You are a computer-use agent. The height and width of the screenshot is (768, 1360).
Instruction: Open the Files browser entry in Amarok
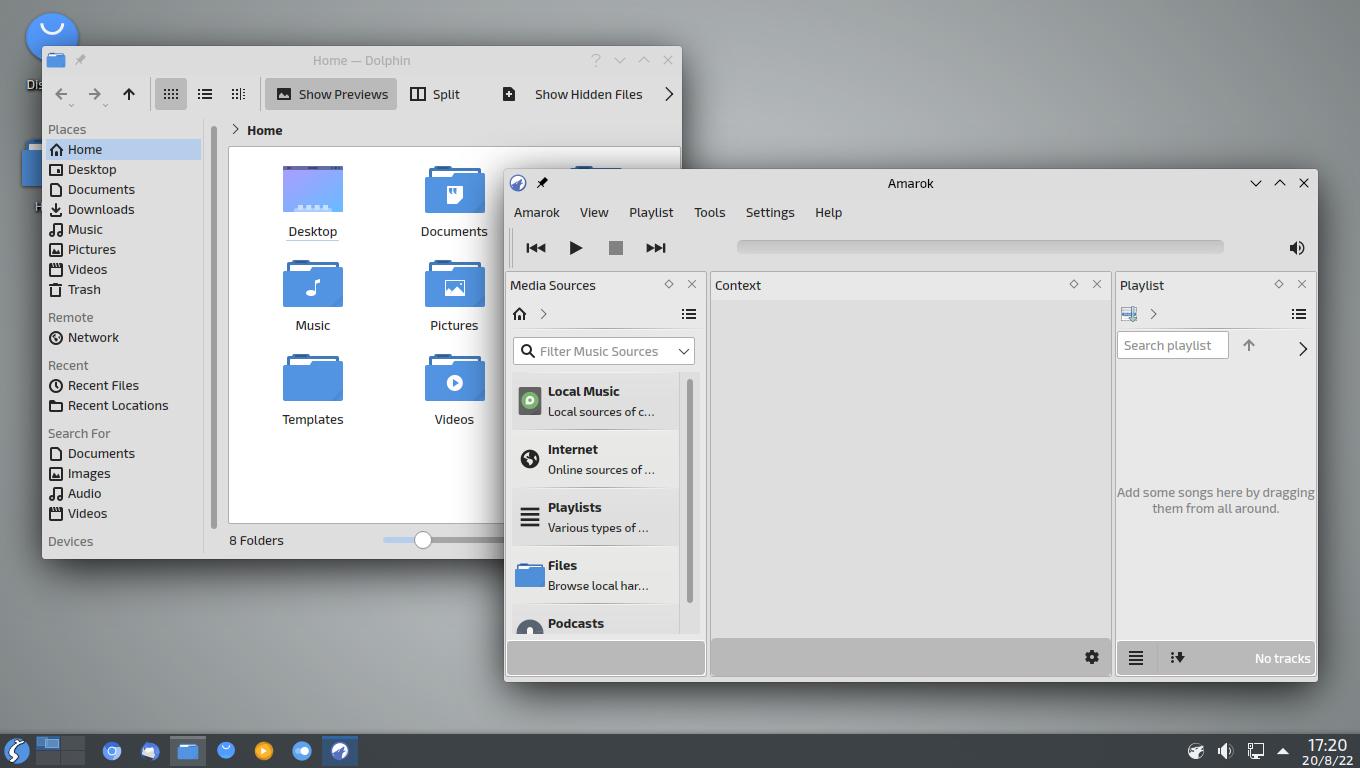click(x=596, y=575)
